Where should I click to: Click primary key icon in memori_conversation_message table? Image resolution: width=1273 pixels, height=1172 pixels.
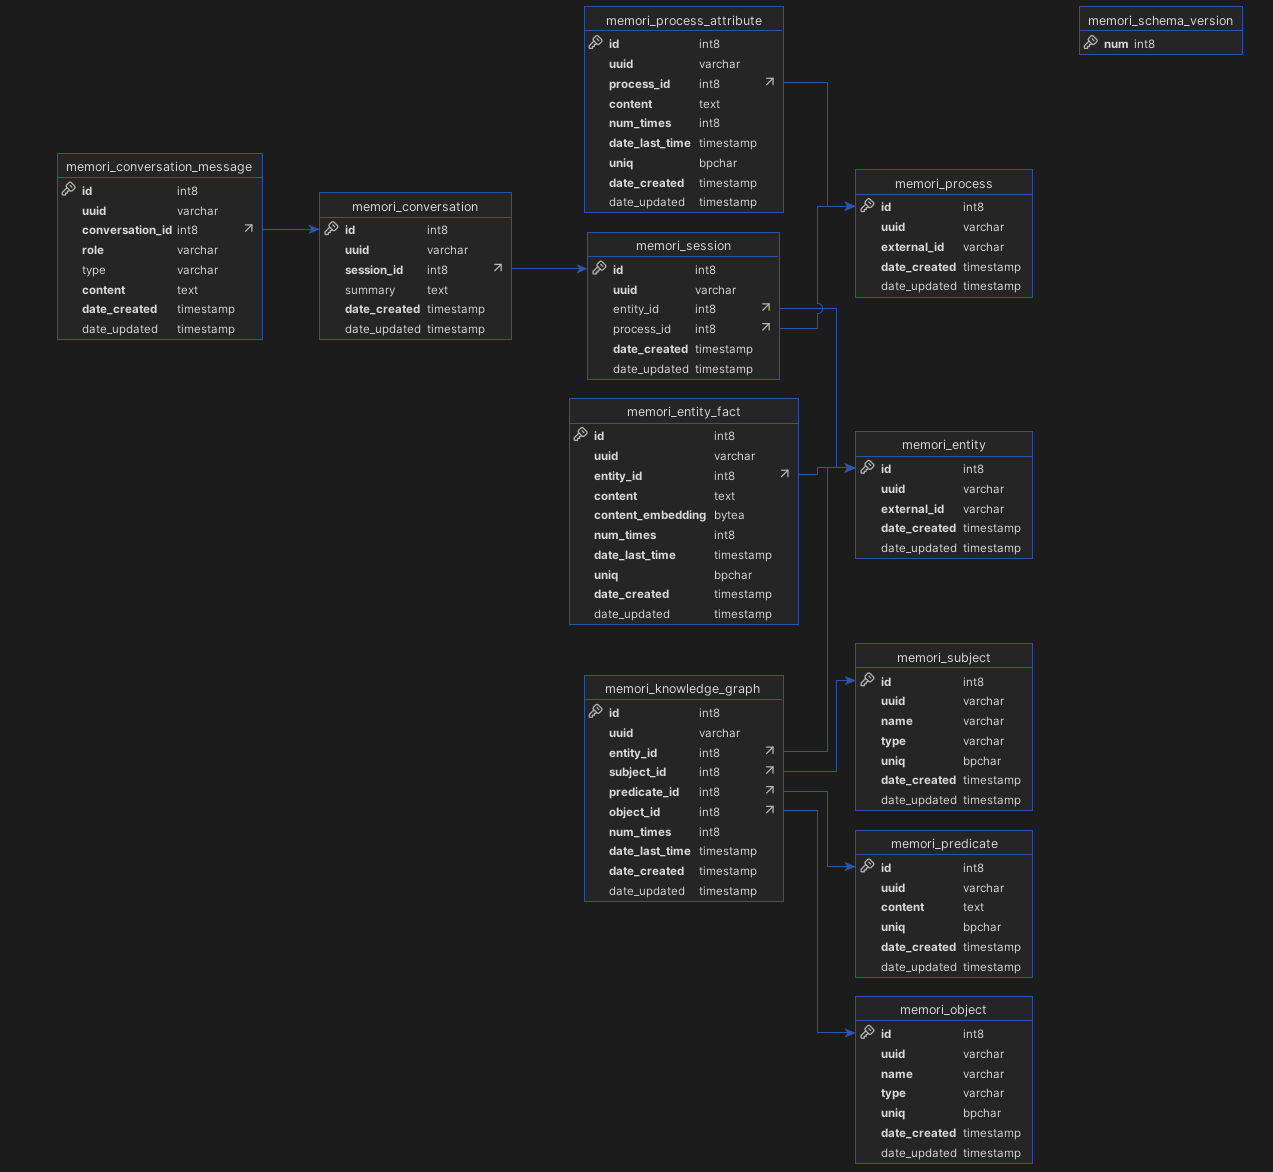[69, 189]
